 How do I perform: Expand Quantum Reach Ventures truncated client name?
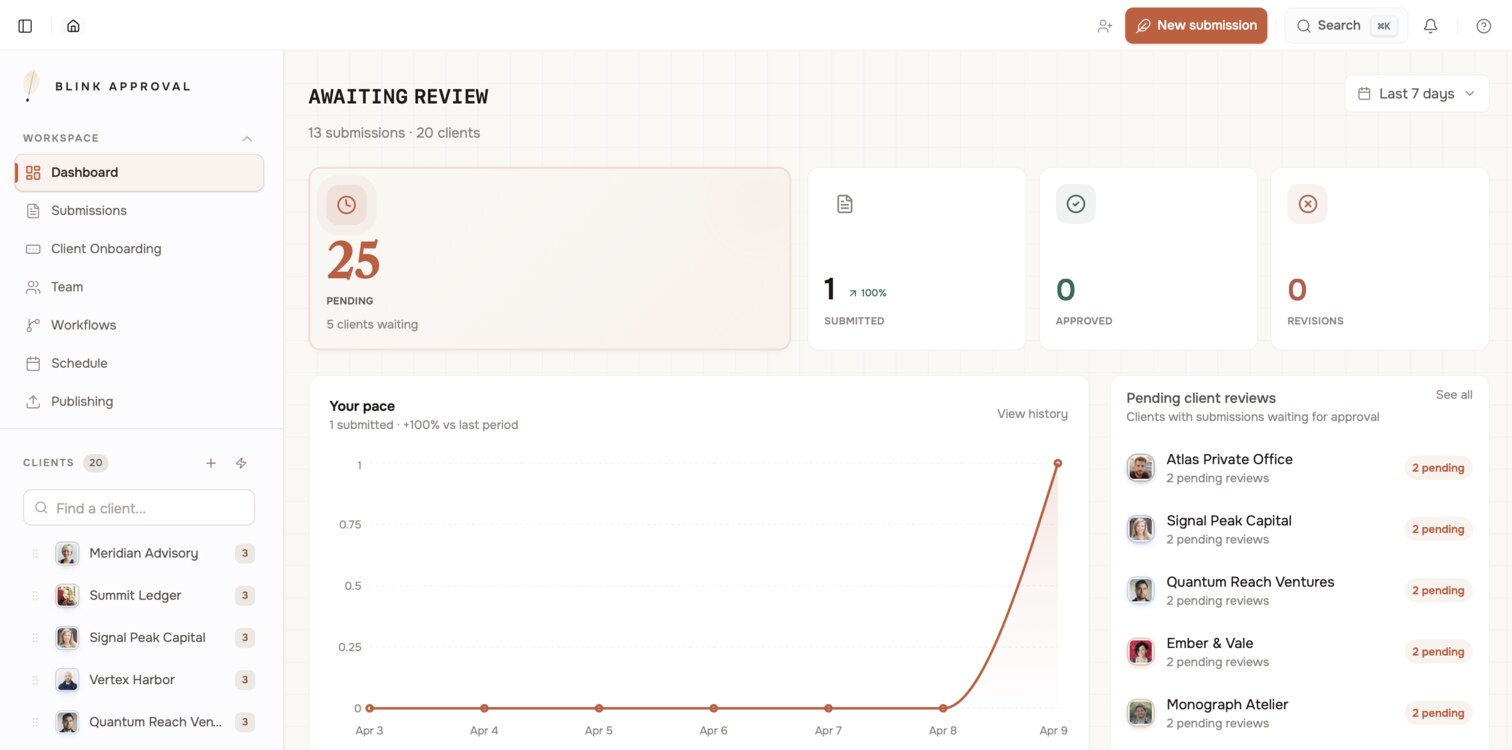click(x=155, y=721)
